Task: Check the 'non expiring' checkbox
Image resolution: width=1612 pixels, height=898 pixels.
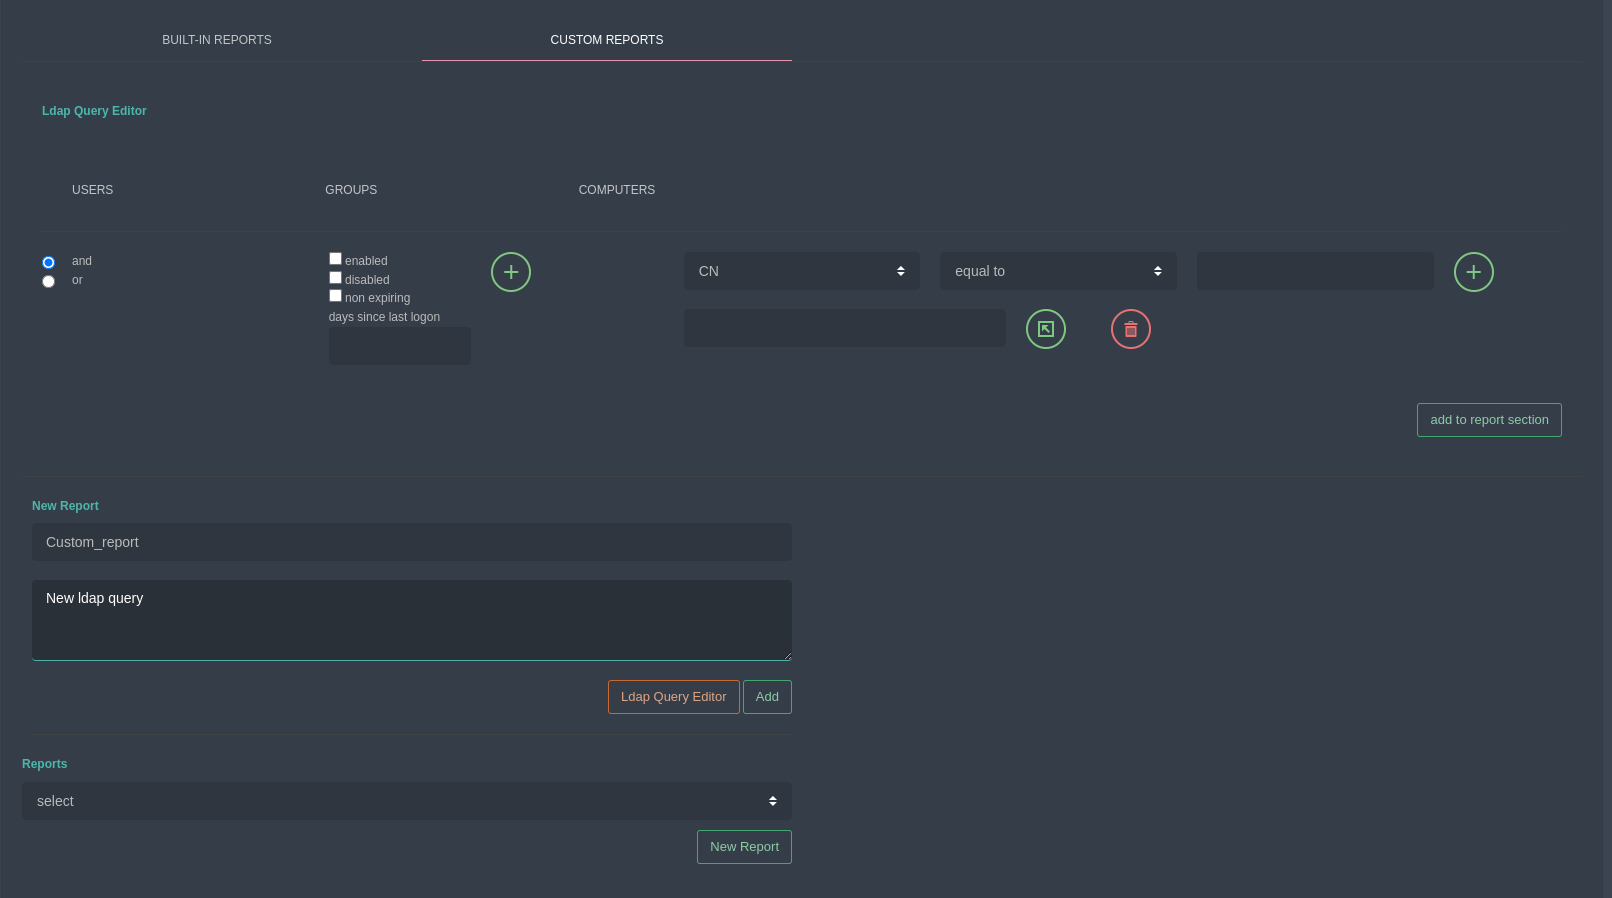Action: tap(335, 295)
